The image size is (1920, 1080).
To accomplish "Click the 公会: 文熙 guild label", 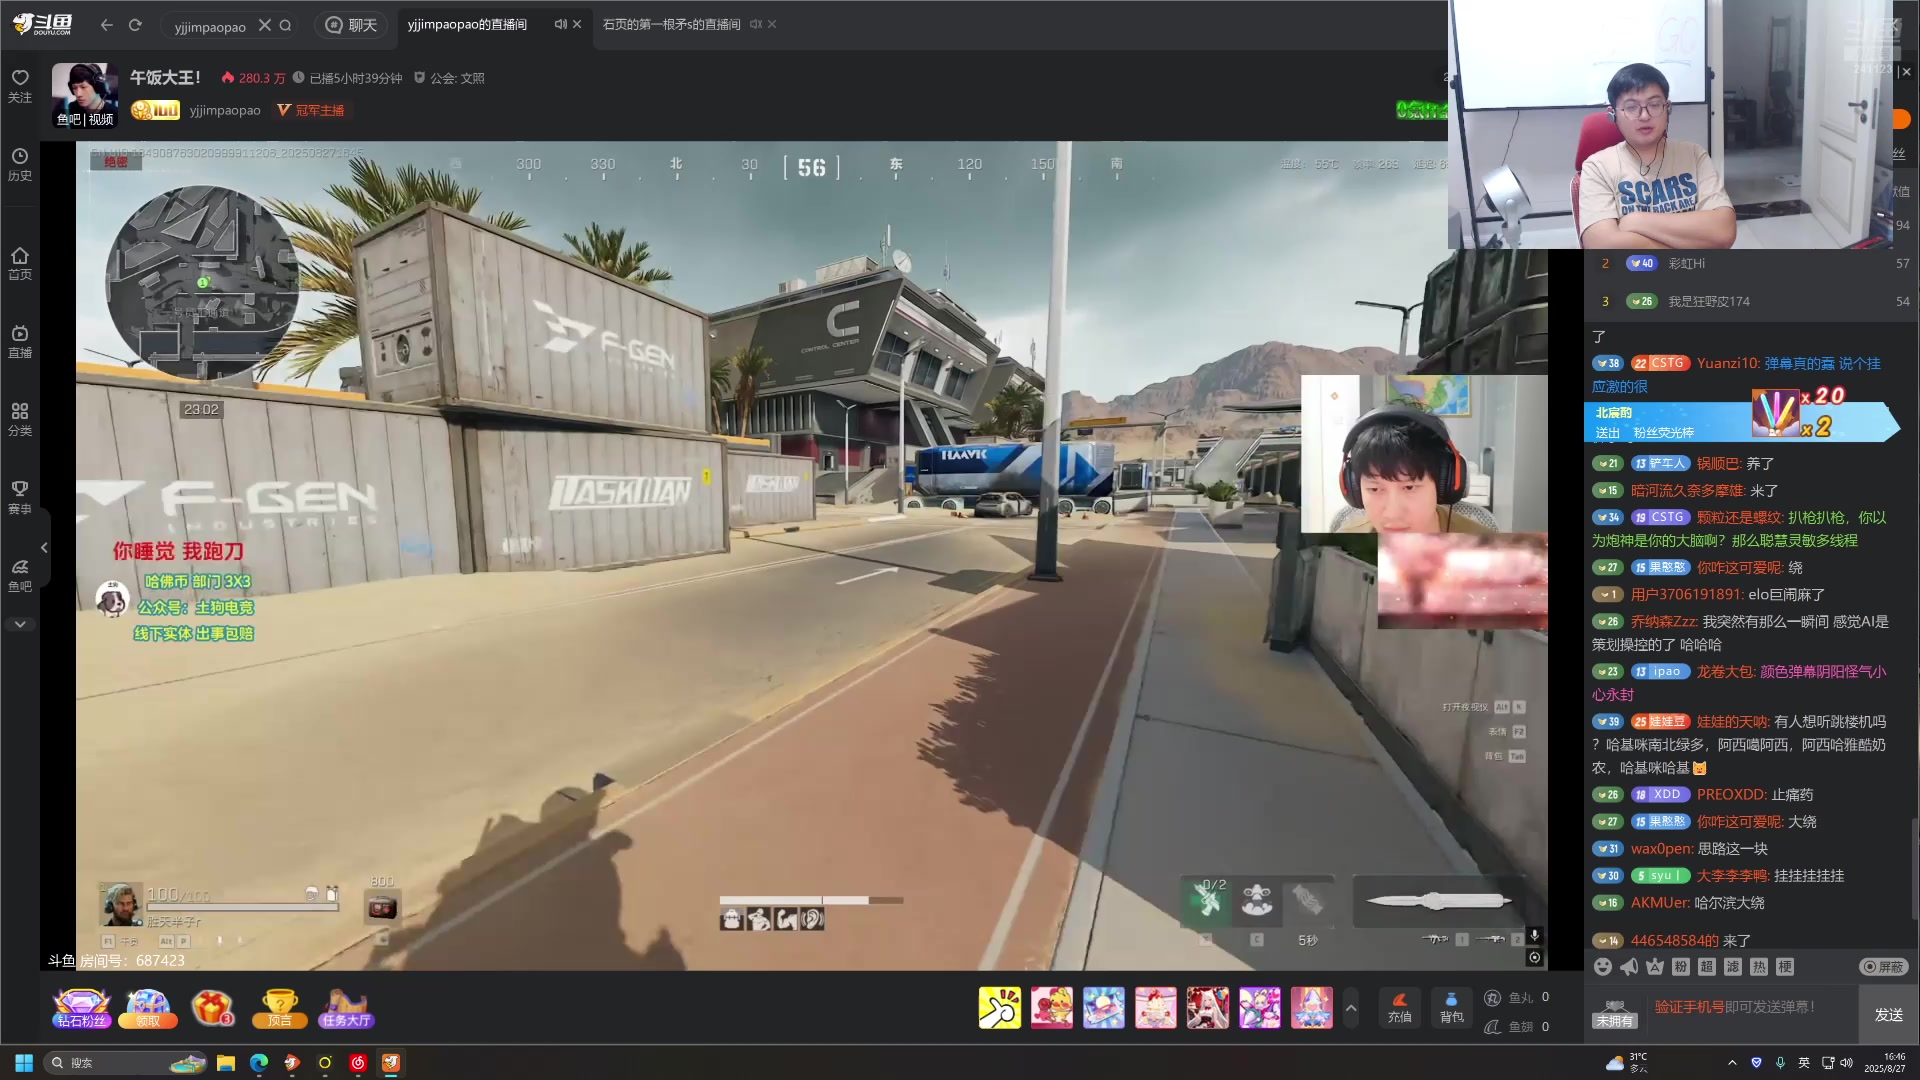I will (x=449, y=78).
